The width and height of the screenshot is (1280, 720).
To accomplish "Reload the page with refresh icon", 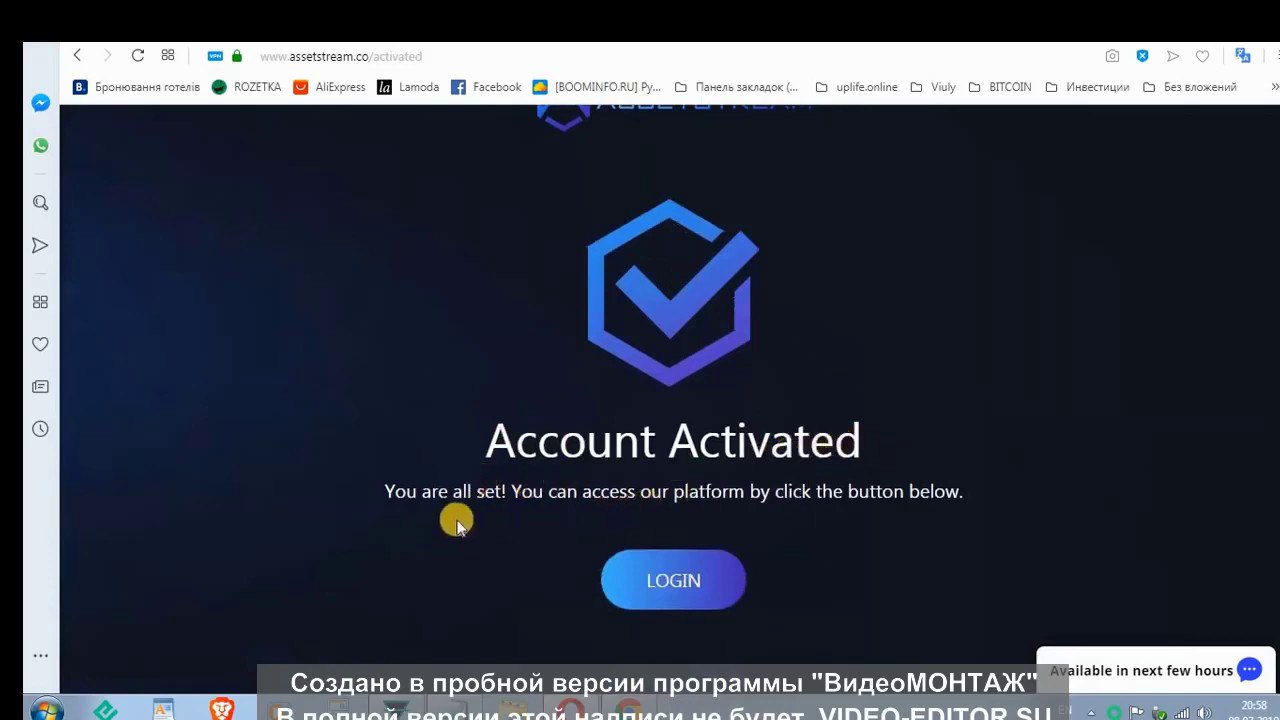I will point(138,56).
